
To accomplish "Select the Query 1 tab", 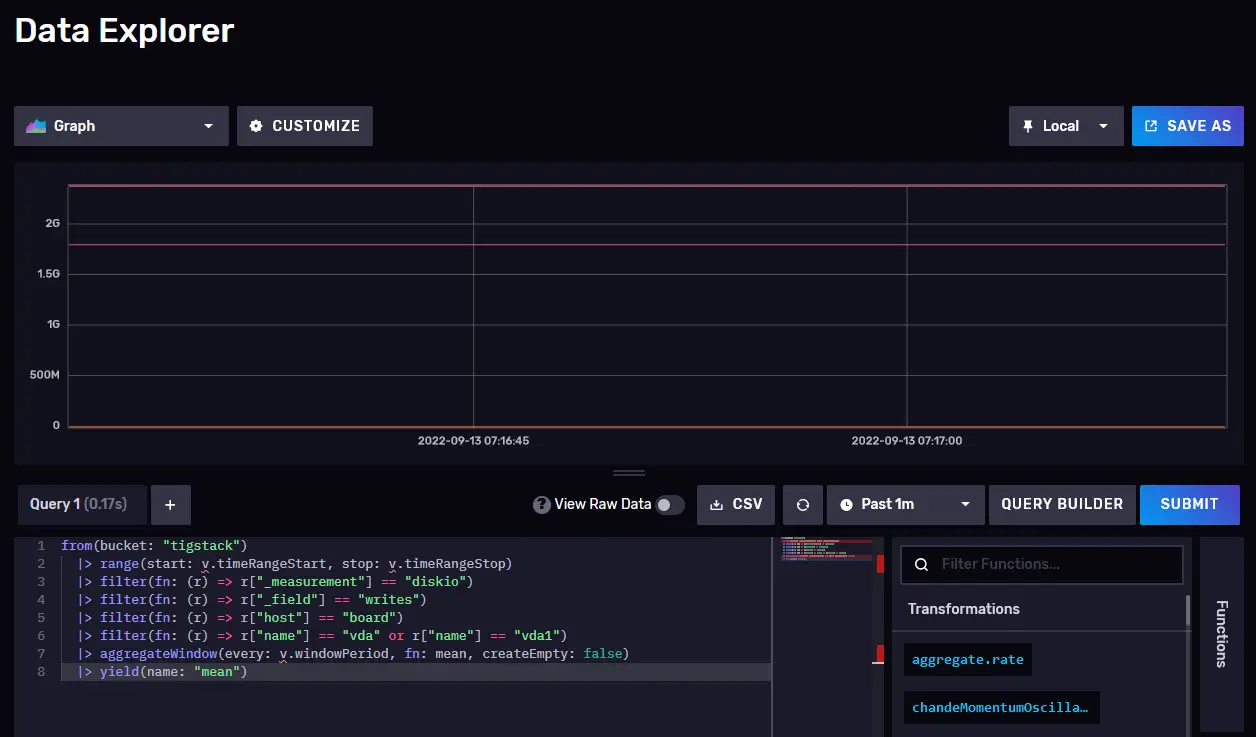I will 79,505.
